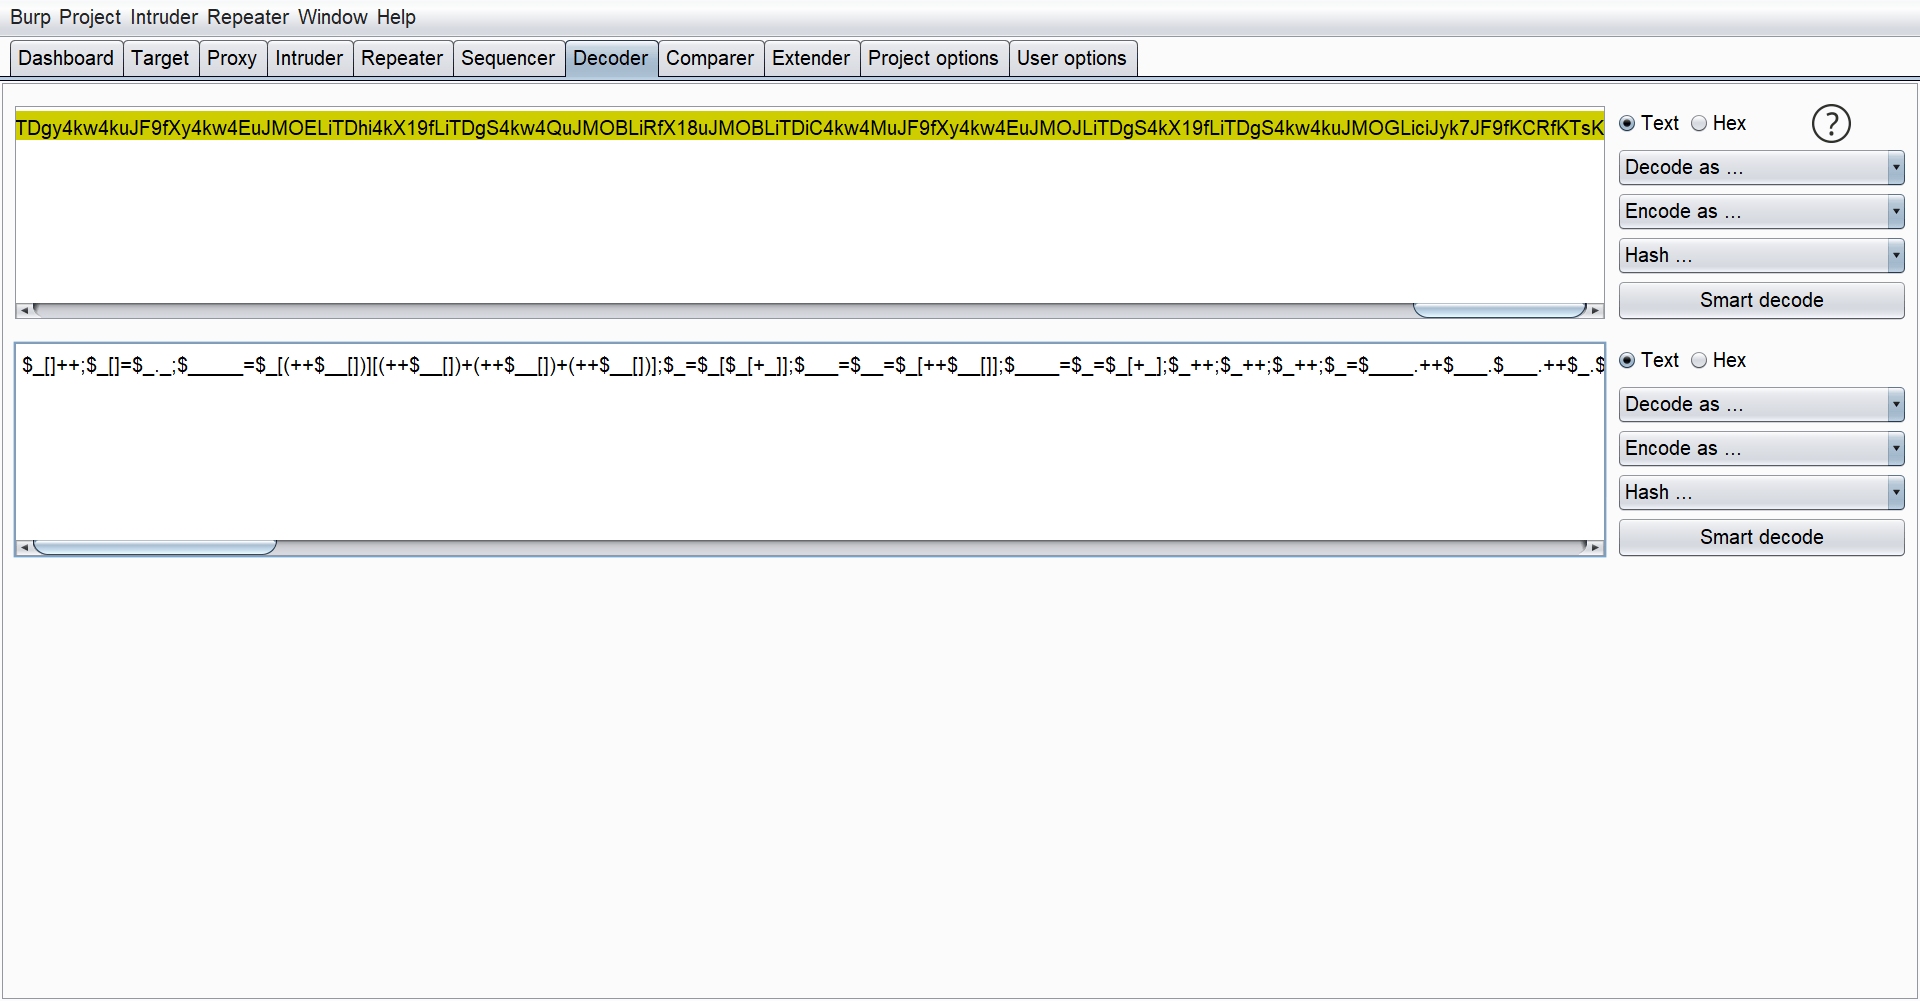
Task: Click top panel Smart decode button
Action: (x=1760, y=300)
